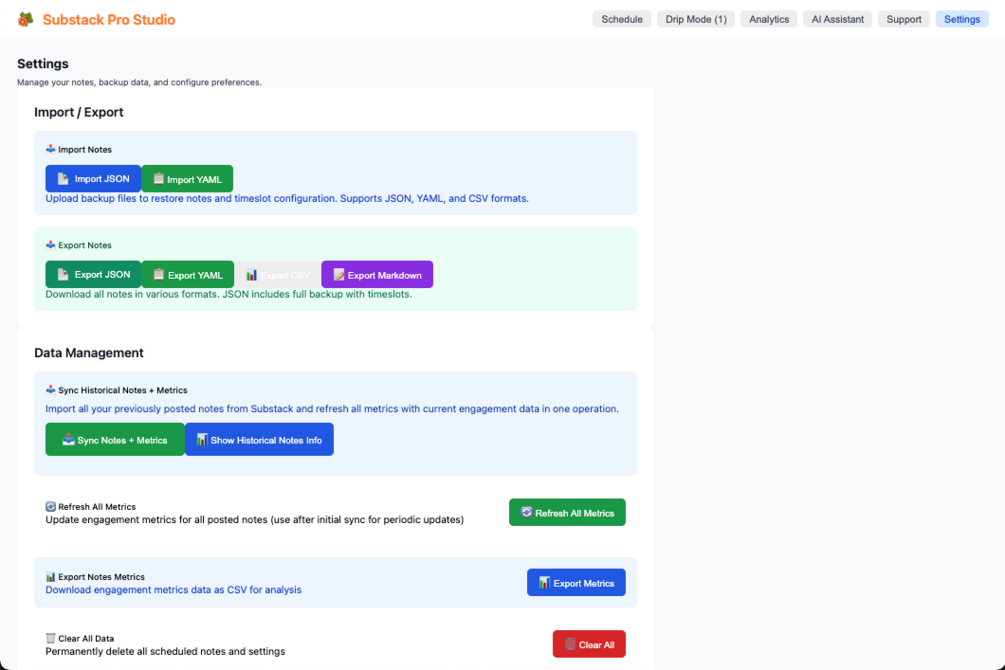Click the memo icon inside the Export Markdown button
Screen dimensions: 1005x670
[x=339, y=275]
